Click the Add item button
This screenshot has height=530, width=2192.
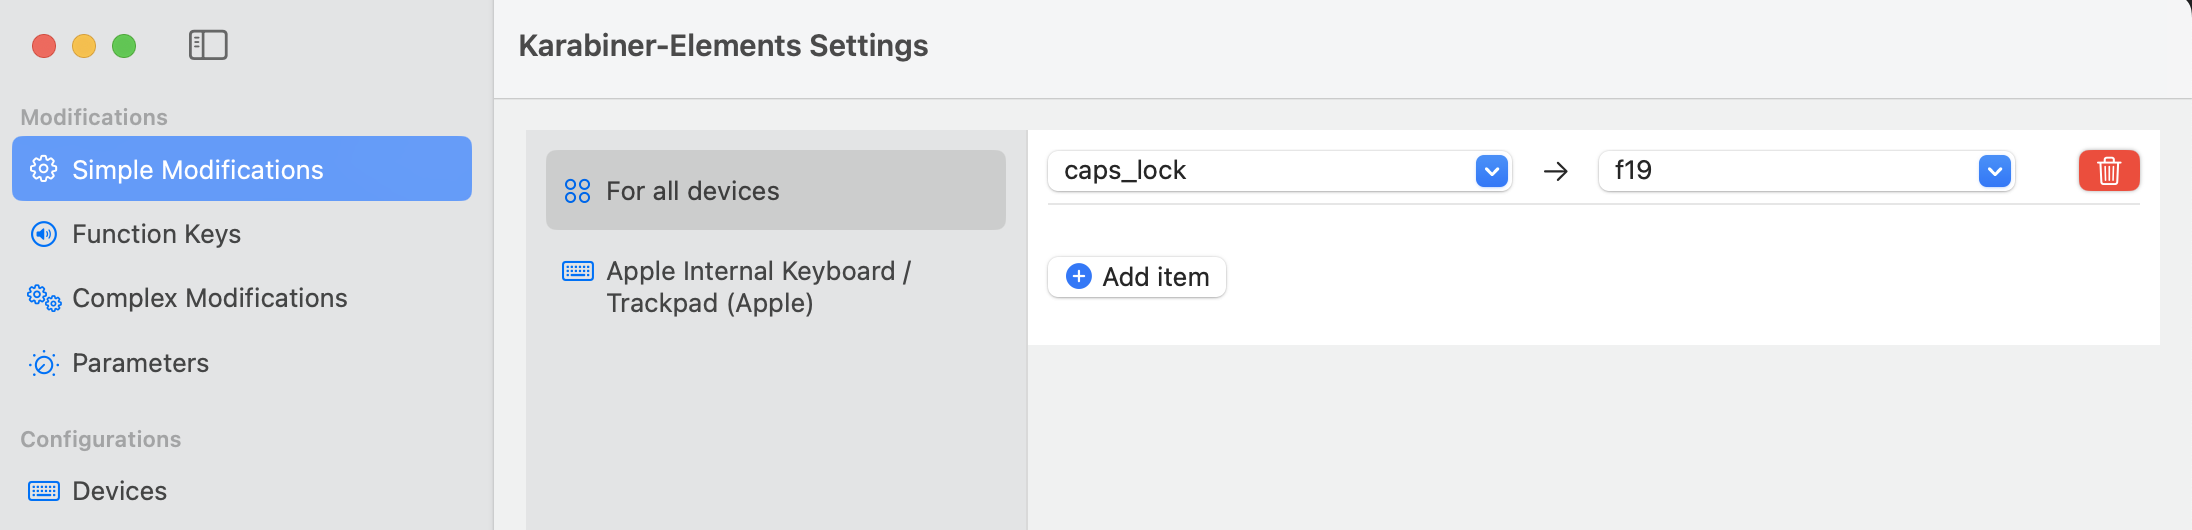point(1137,277)
